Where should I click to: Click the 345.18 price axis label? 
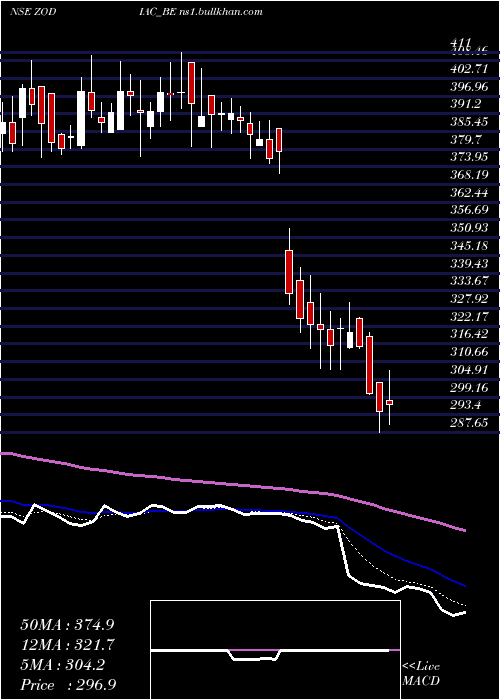(x=470, y=246)
